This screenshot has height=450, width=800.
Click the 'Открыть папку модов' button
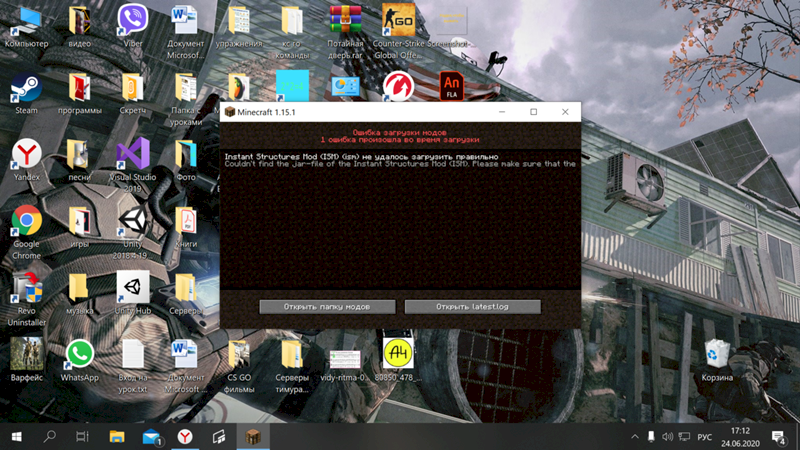(x=327, y=306)
